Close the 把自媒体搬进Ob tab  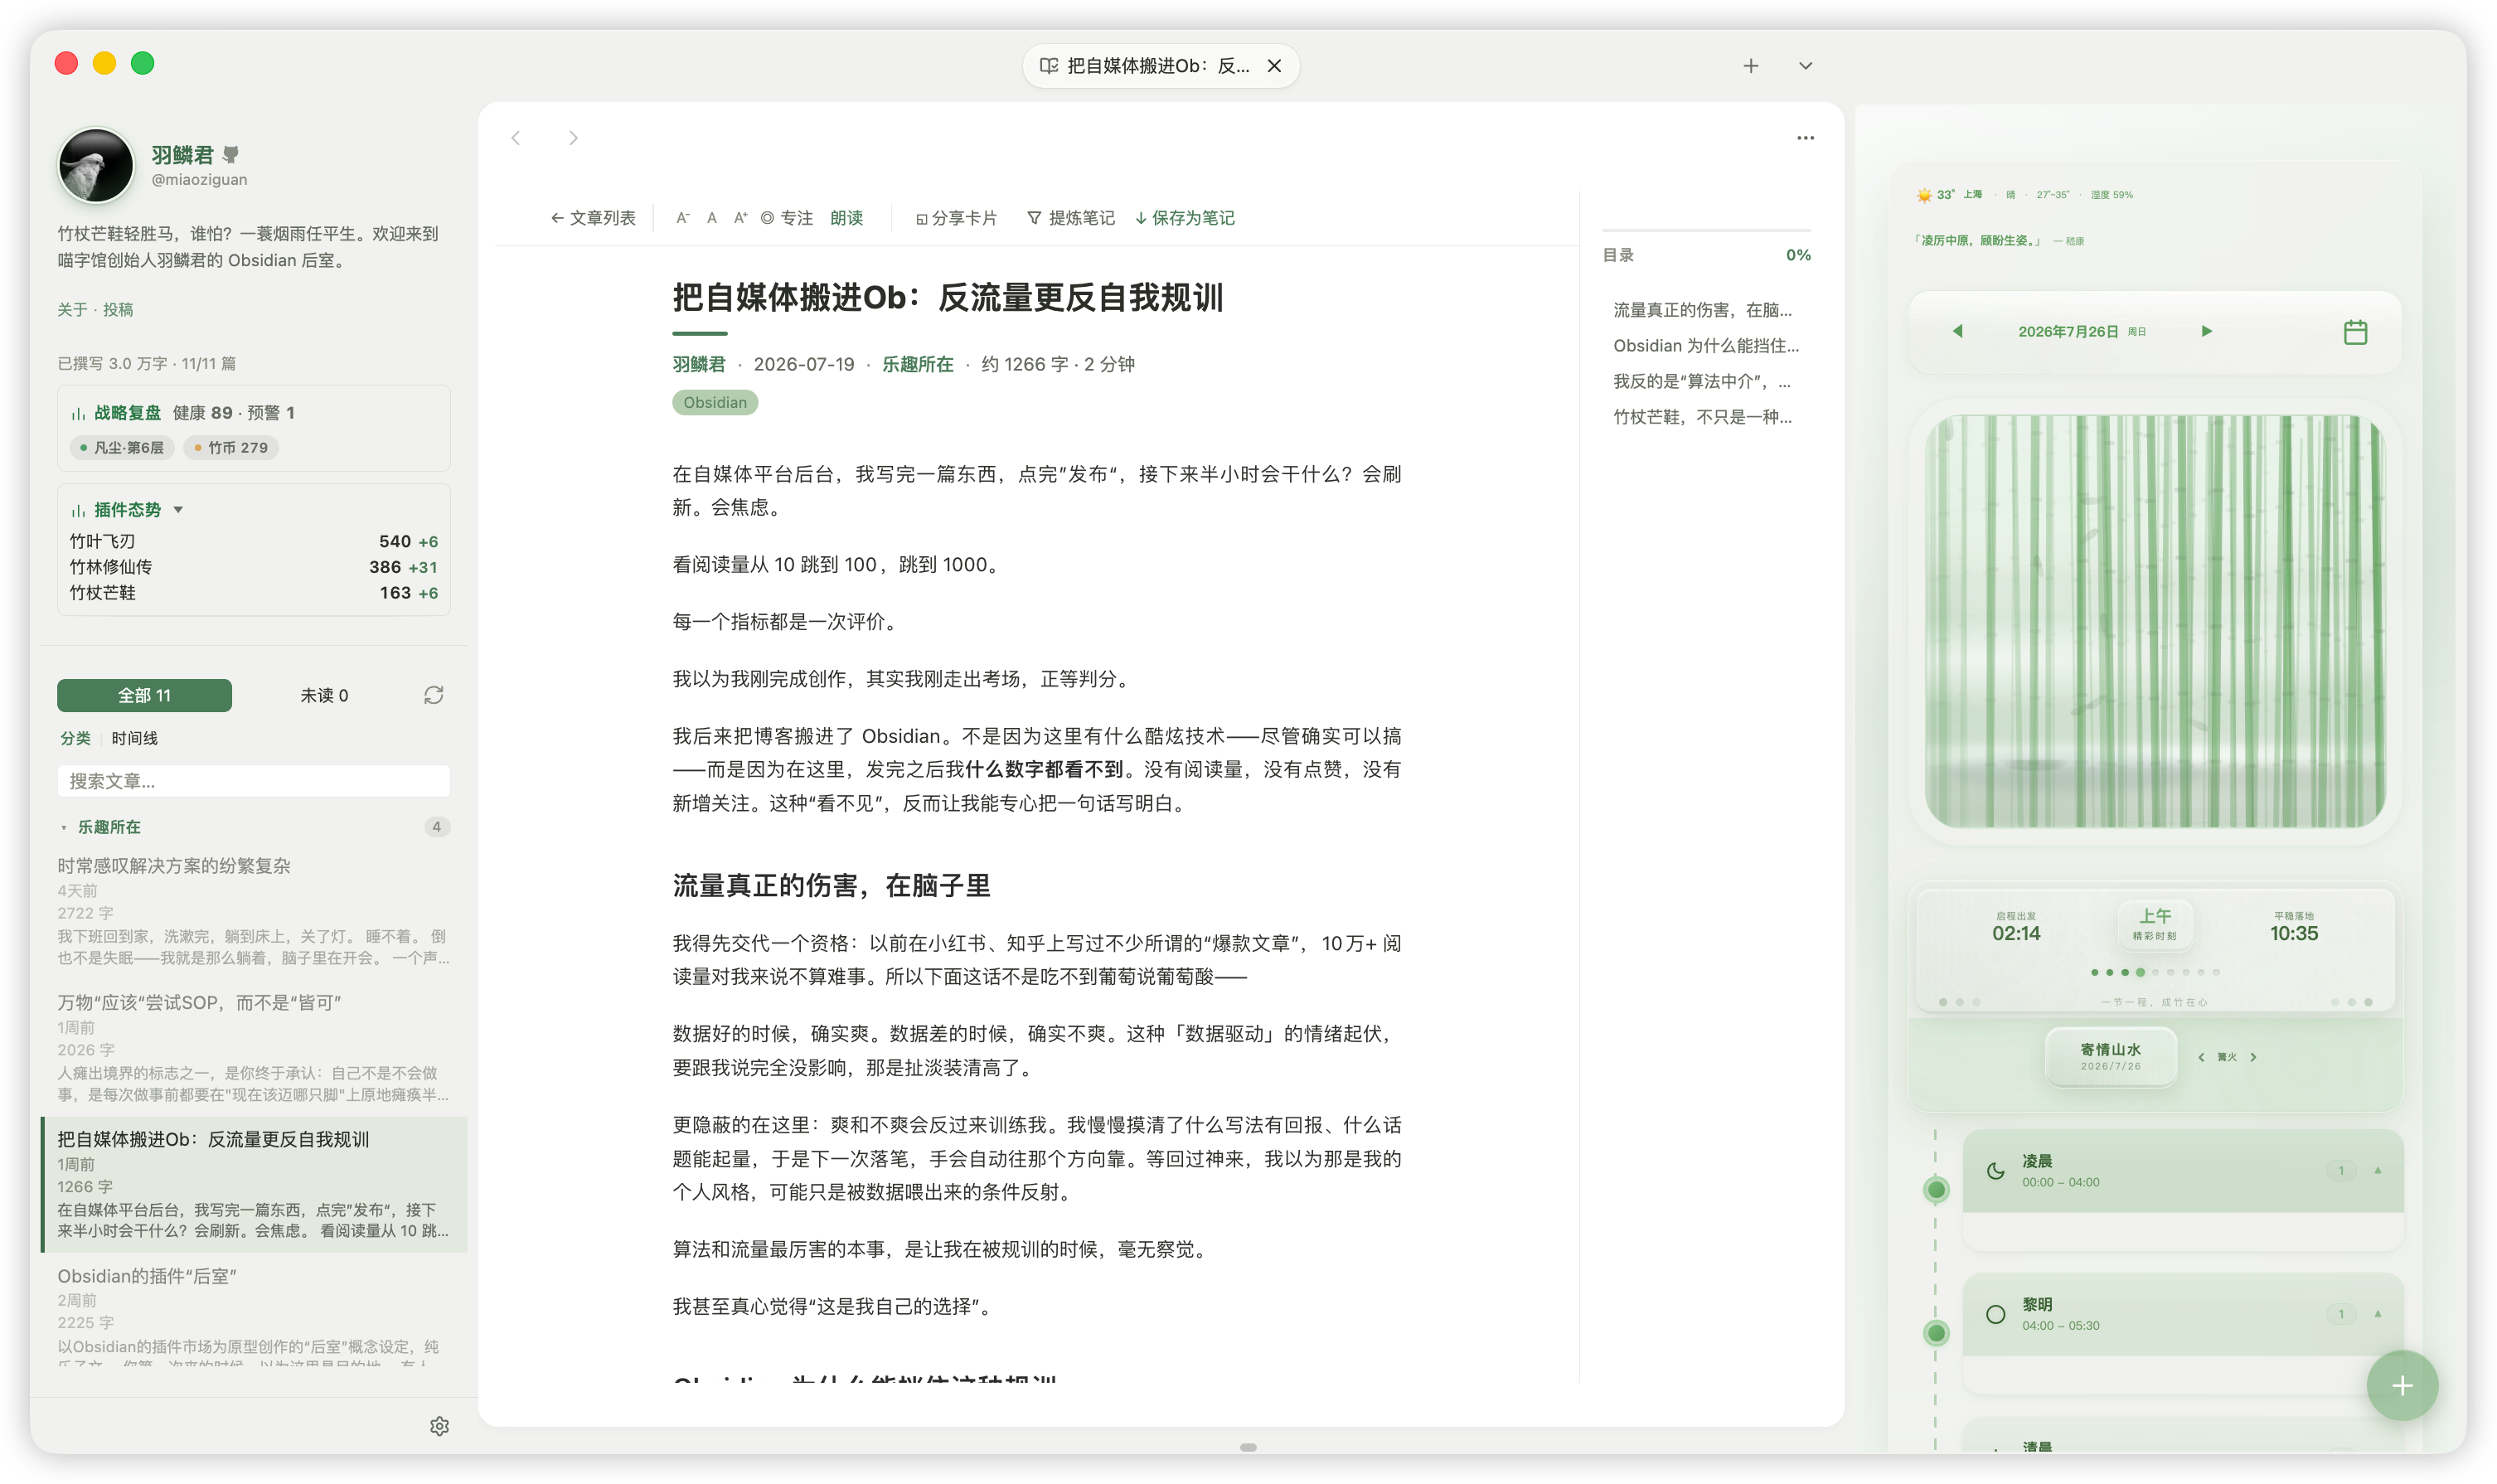1274,66
